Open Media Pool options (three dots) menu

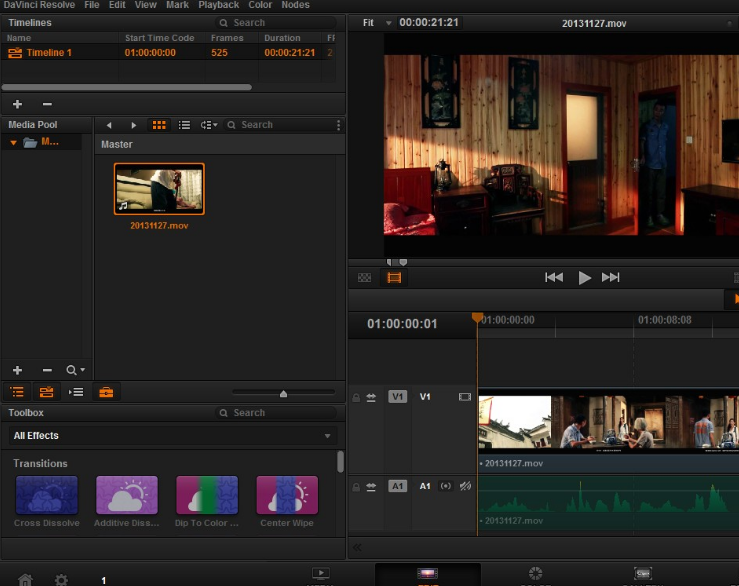[x=338, y=125]
